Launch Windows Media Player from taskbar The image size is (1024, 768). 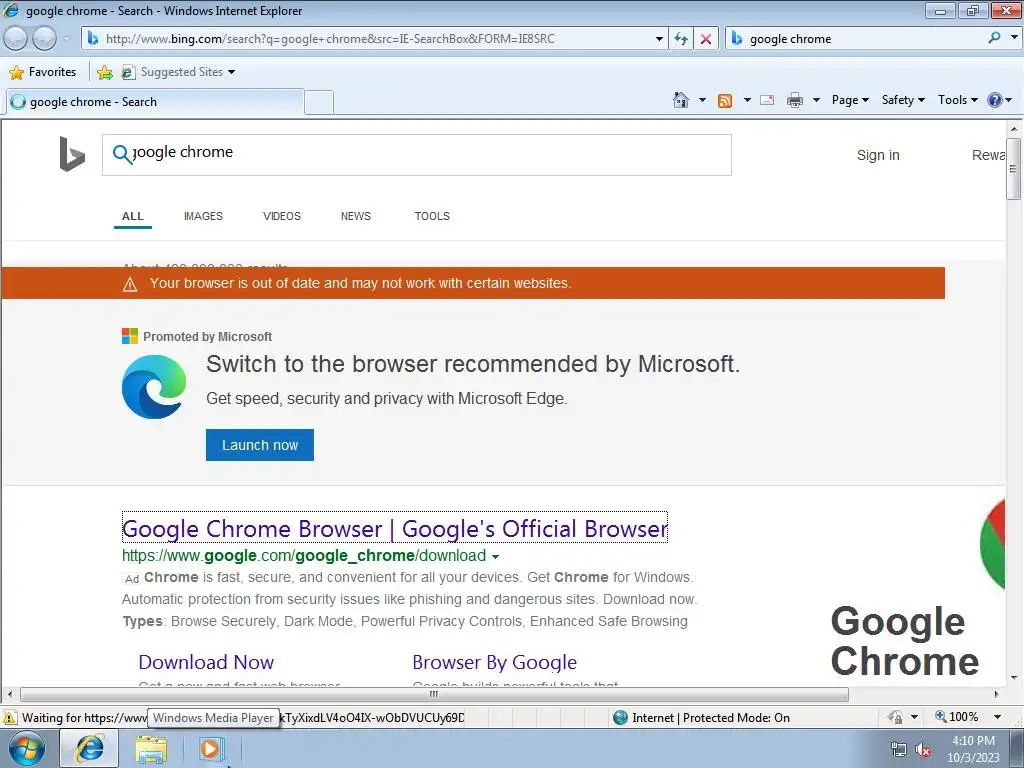click(211, 749)
